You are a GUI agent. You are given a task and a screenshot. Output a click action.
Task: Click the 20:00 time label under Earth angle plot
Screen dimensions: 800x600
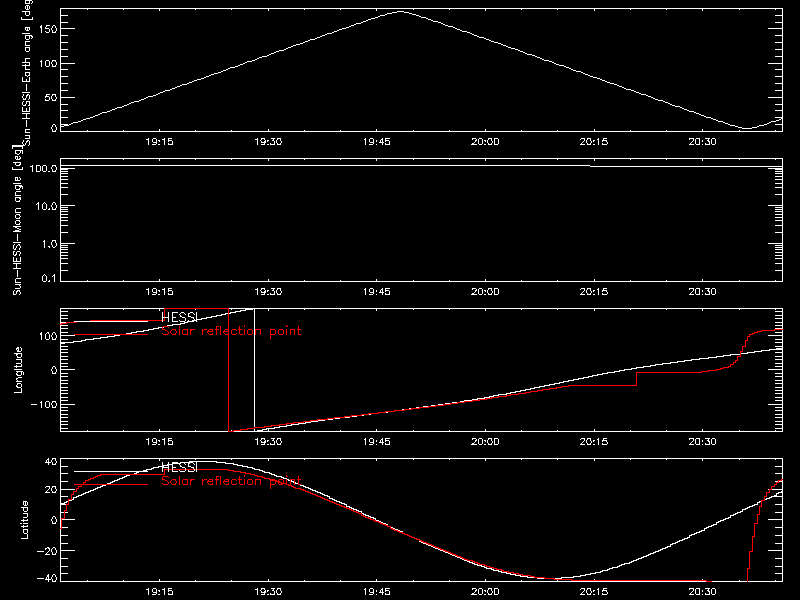point(485,142)
